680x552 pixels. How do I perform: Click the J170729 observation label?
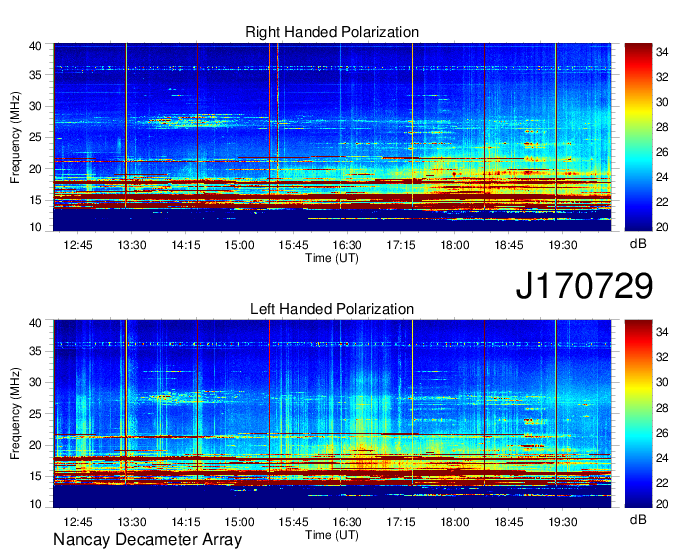pyautogui.click(x=584, y=285)
